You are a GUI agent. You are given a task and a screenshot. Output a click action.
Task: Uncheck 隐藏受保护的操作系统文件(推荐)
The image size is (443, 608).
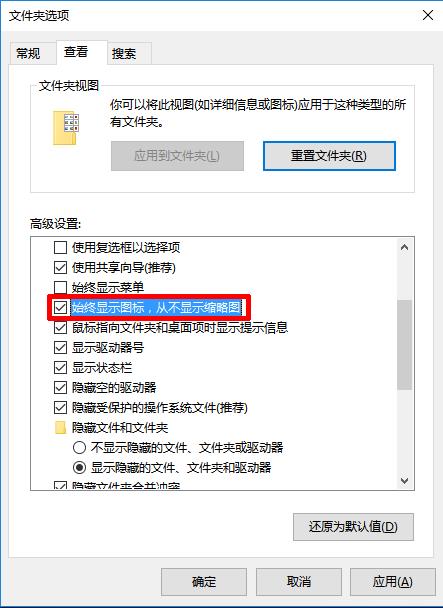(60, 408)
